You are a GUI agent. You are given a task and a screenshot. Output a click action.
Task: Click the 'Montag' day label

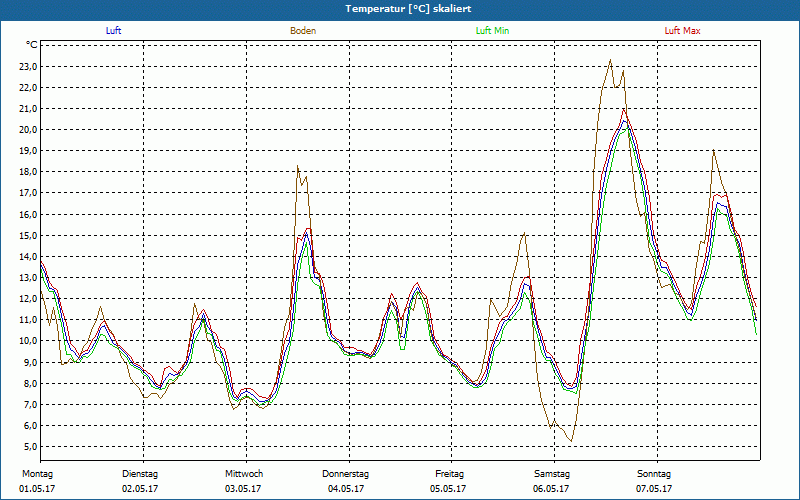(x=37, y=474)
